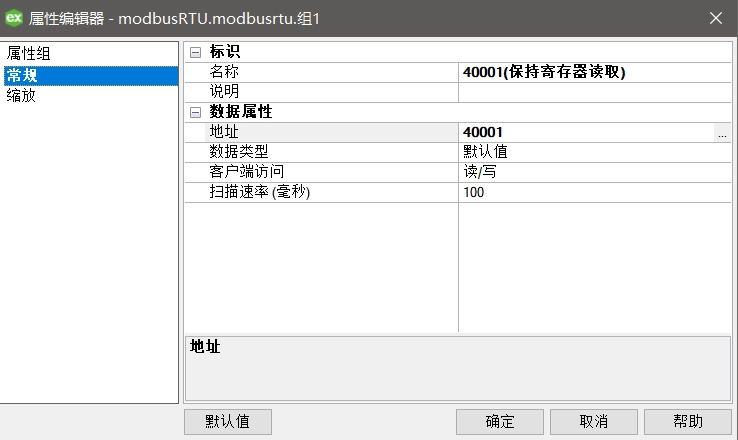Select the 说明 property label
This screenshot has height=440, width=738.
click(x=224, y=92)
